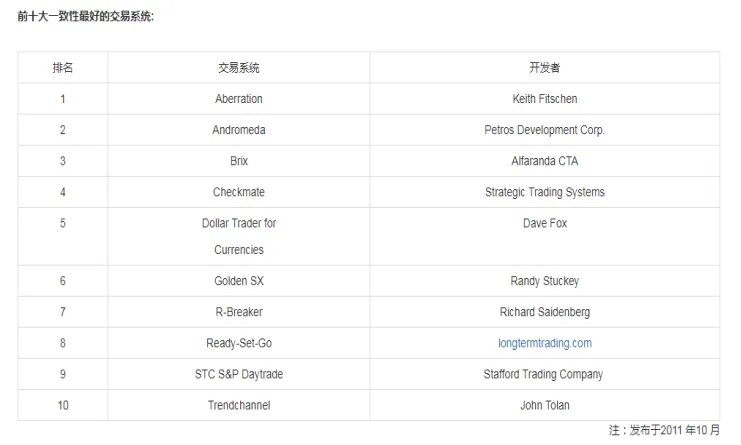Image resolution: width=741 pixels, height=445 pixels.
Task: Click the Aberration system cell
Action: tap(239, 99)
